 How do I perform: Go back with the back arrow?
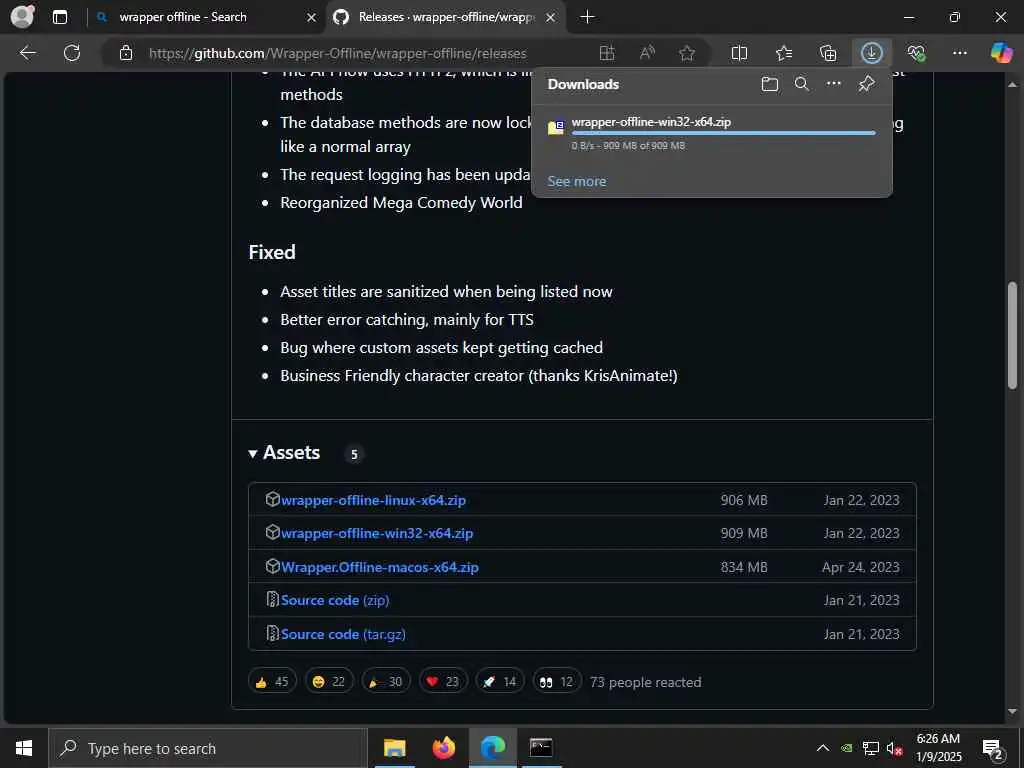click(27, 53)
